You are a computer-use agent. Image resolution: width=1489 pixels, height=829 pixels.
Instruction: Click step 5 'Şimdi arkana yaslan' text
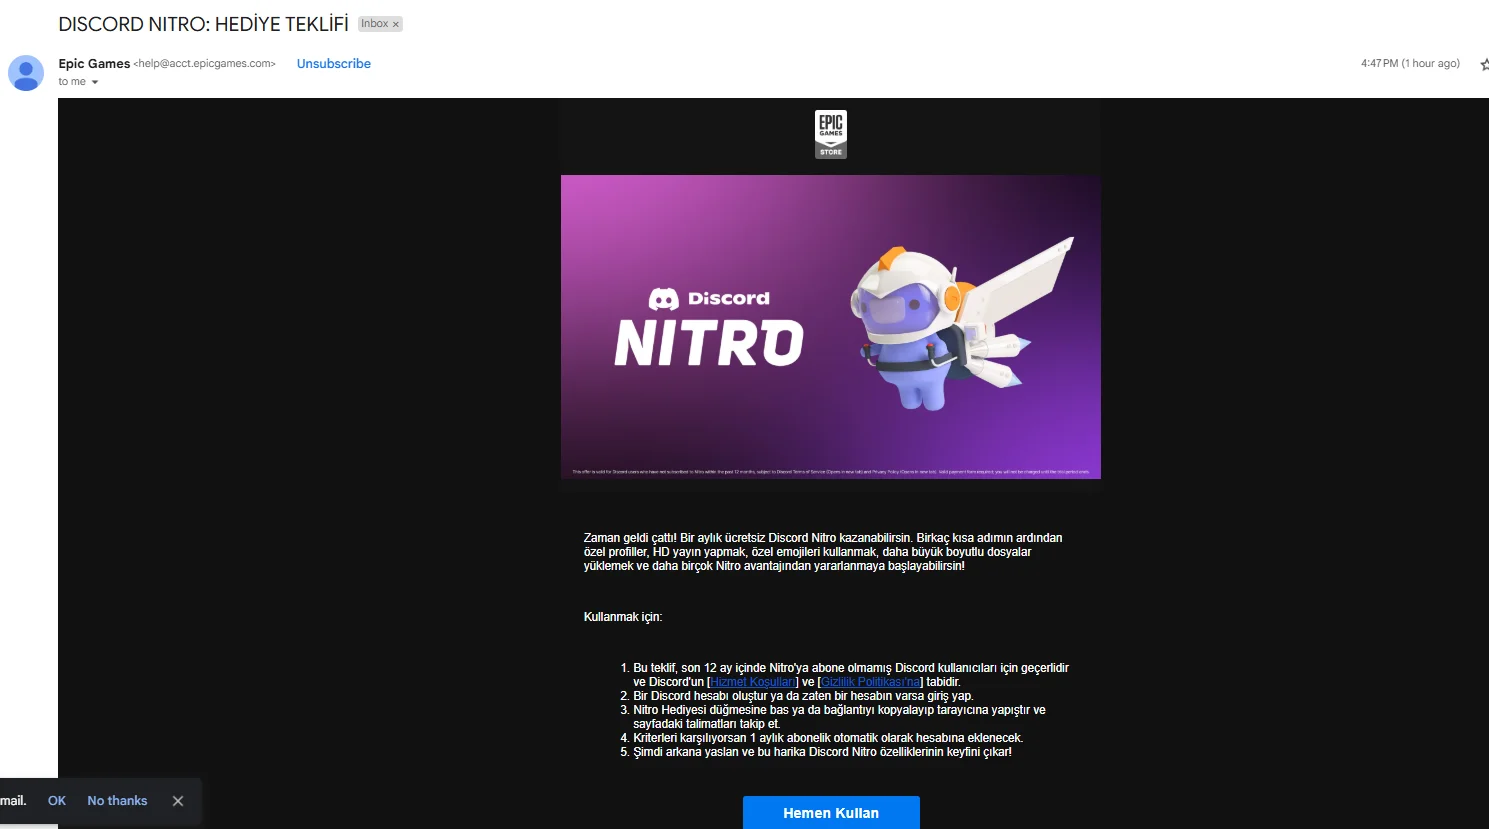(822, 752)
